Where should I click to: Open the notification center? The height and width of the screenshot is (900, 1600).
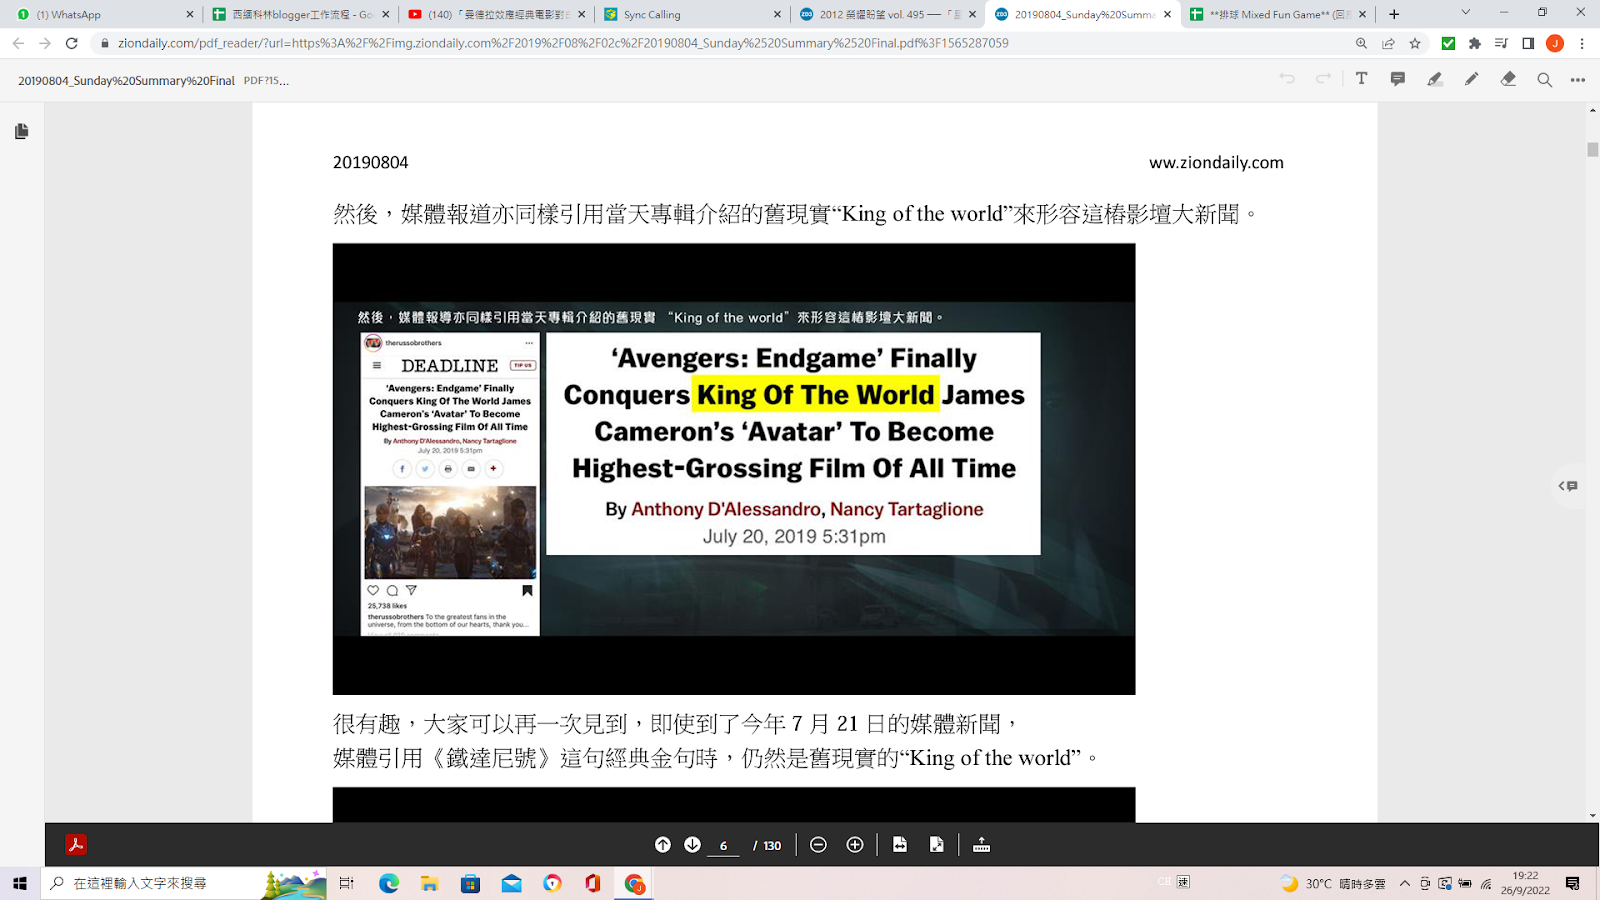pyautogui.click(x=1572, y=883)
